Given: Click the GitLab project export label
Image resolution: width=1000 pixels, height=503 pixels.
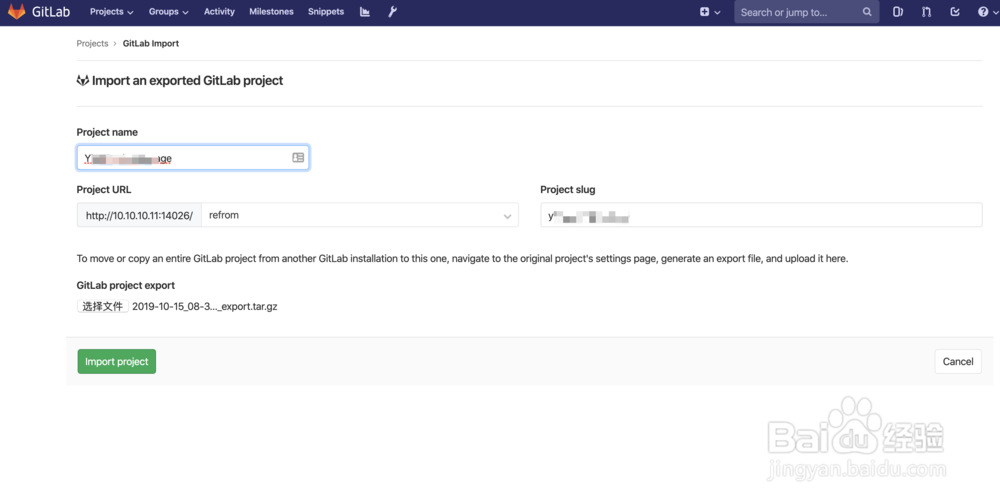Looking at the screenshot, I should (126, 285).
